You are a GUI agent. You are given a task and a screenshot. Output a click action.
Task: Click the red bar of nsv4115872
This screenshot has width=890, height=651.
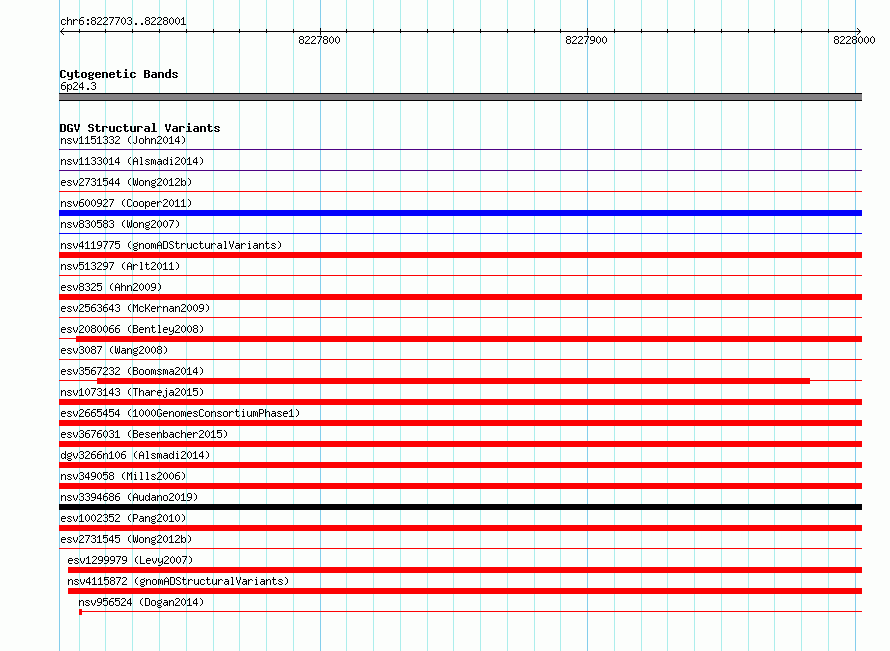[465, 591]
